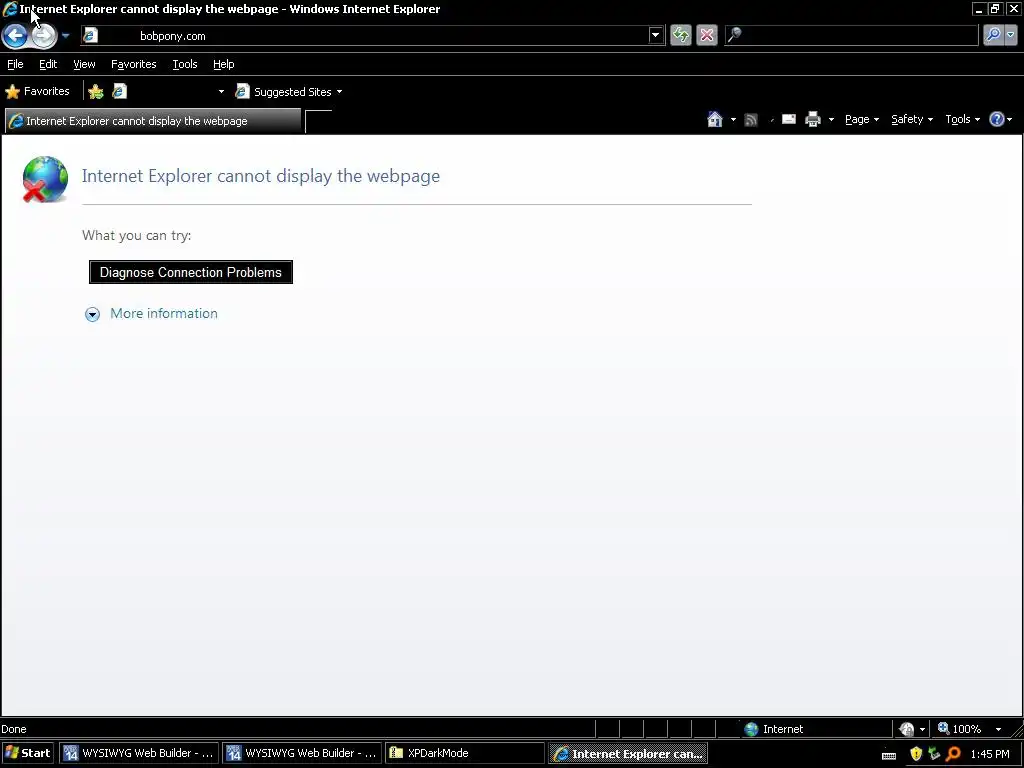Open the recent pages dropdown arrow
The width and height of the screenshot is (1024, 768).
65,36
